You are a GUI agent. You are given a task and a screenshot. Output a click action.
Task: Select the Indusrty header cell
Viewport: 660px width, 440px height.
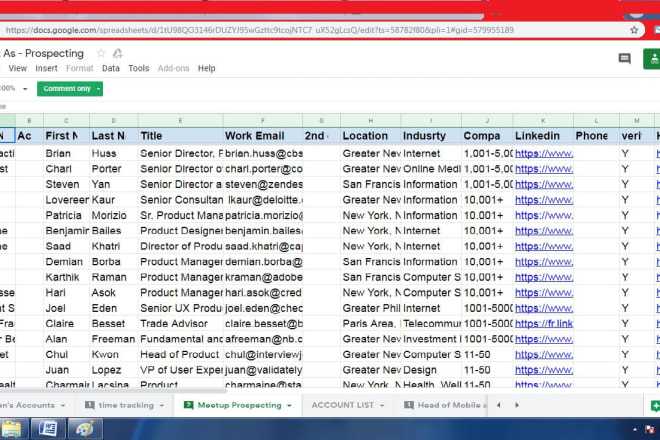point(431,136)
